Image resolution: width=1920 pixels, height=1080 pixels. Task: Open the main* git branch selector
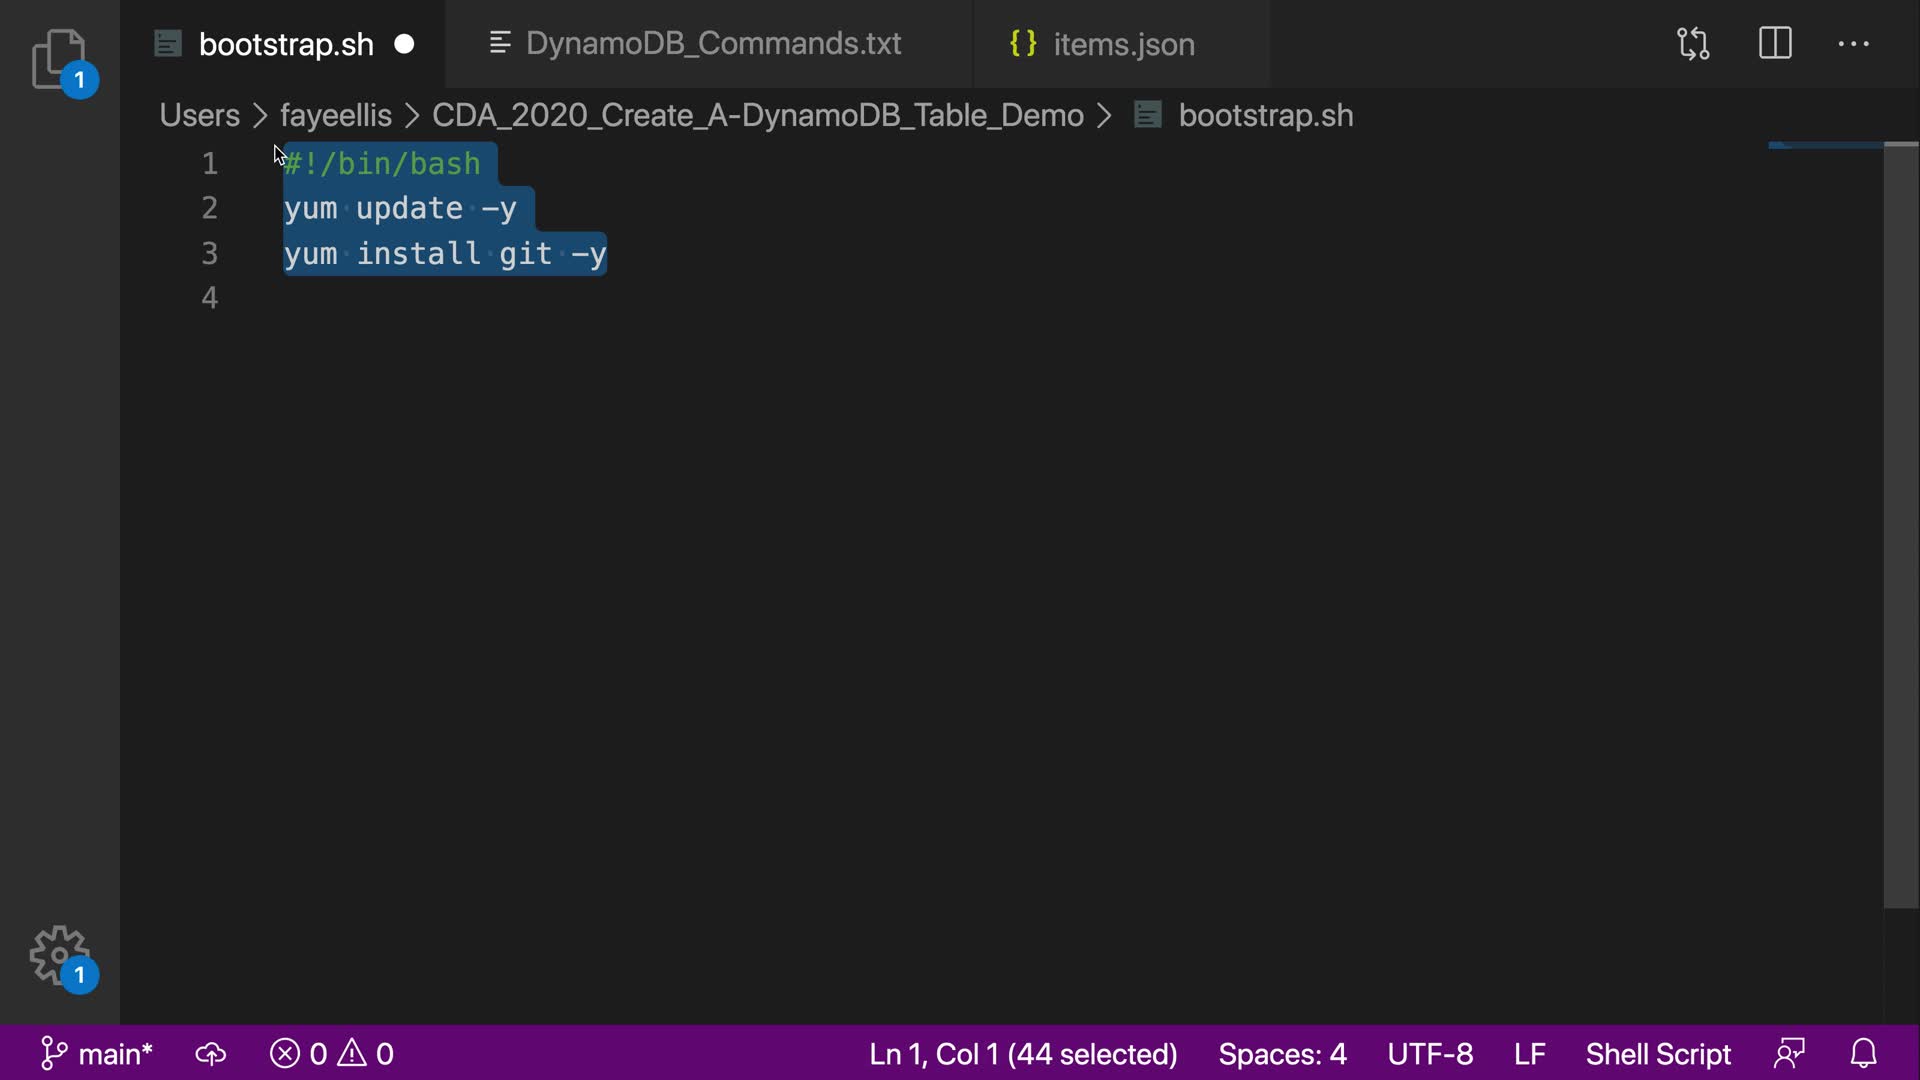[97, 1054]
